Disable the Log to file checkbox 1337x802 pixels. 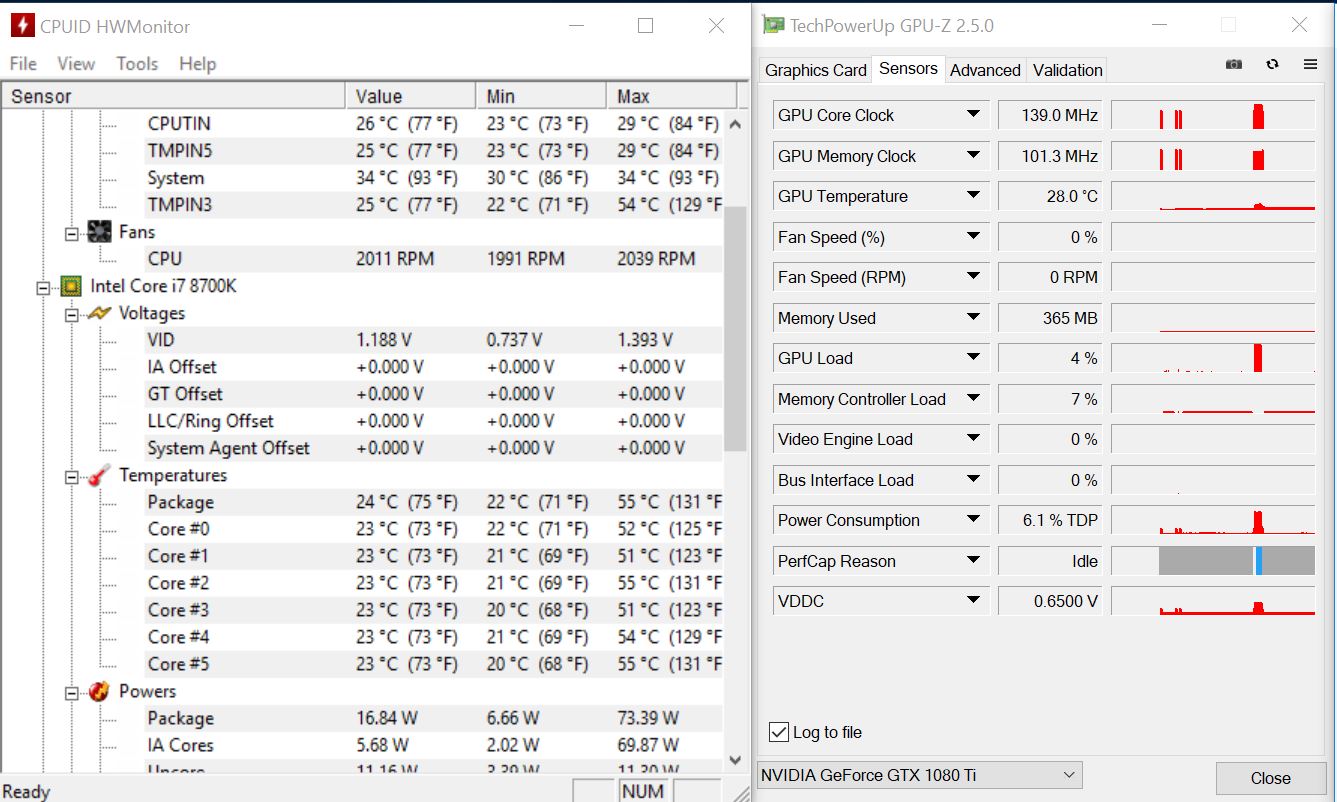(779, 732)
